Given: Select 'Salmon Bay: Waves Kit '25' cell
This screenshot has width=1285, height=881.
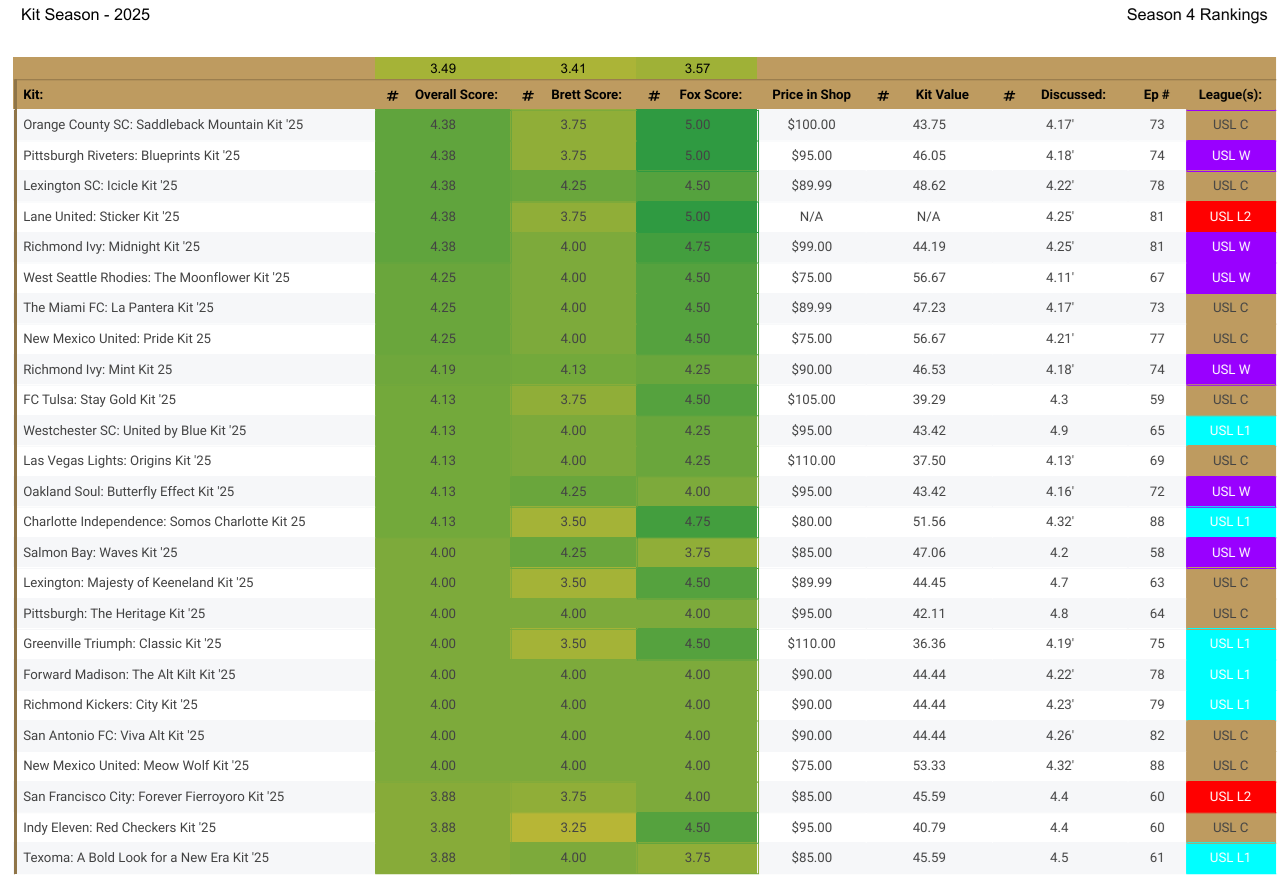Looking at the screenshot, I should tap(196, 553).
